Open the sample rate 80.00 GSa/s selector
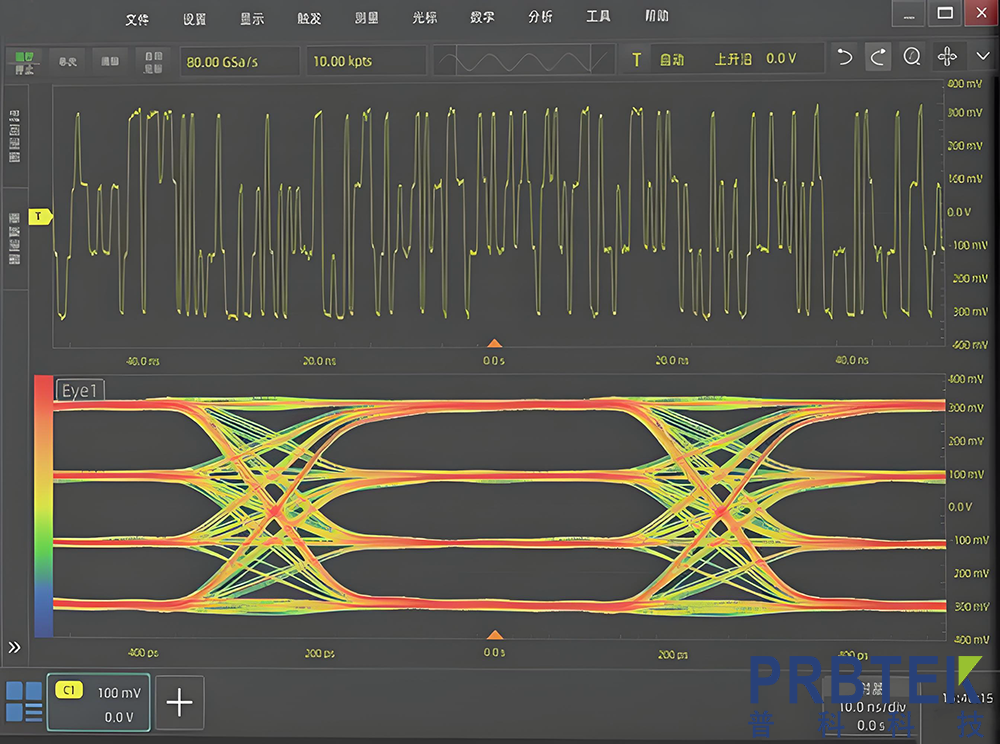 [240, 60]
